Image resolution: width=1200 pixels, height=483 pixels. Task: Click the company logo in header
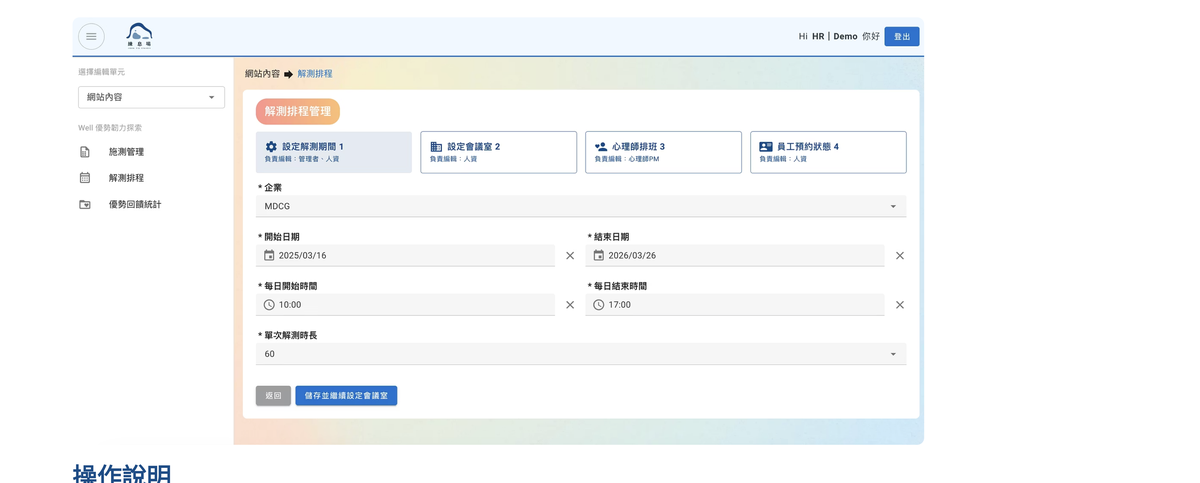pos(140,36)
